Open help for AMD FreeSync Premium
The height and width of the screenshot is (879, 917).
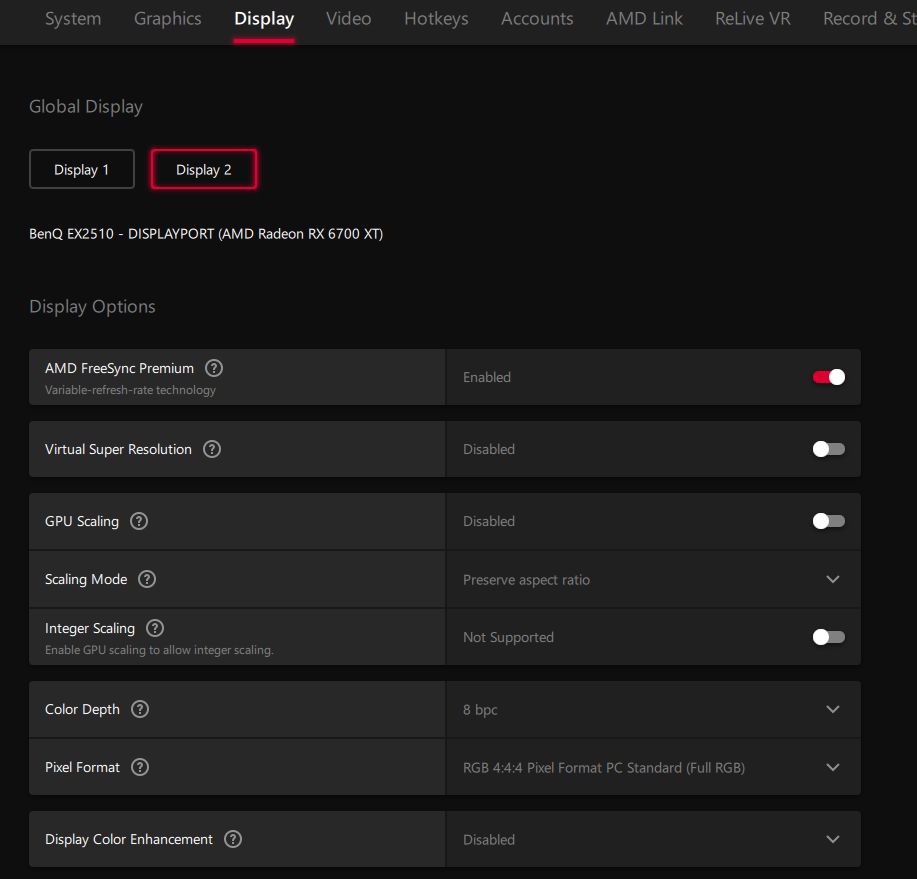tap(213, 368)
